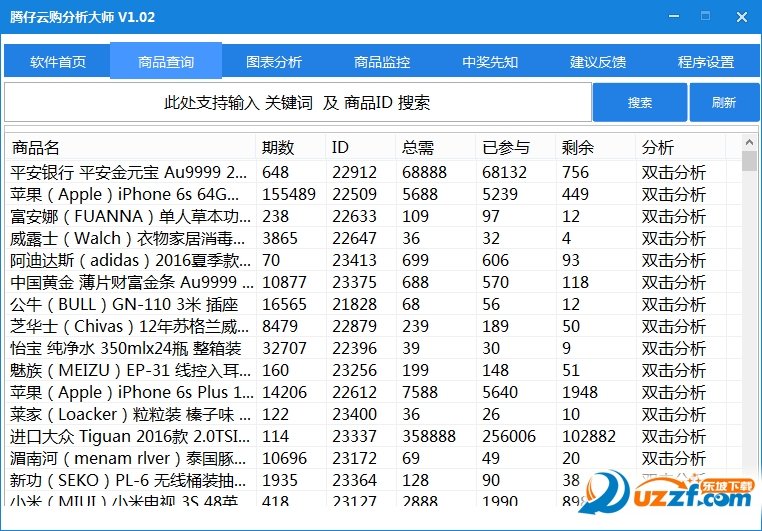Open the 软件首页 tab

point(57,61)
